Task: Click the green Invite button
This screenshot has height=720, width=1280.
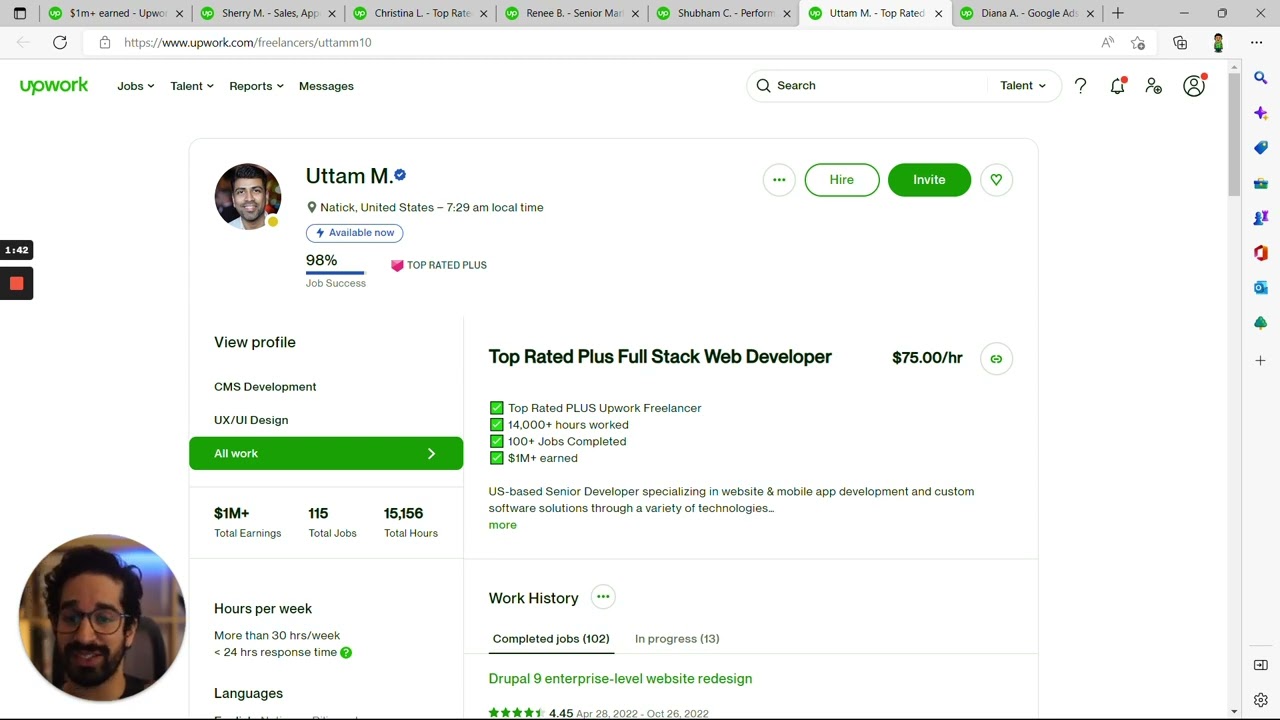Action: tap(928, 180)
